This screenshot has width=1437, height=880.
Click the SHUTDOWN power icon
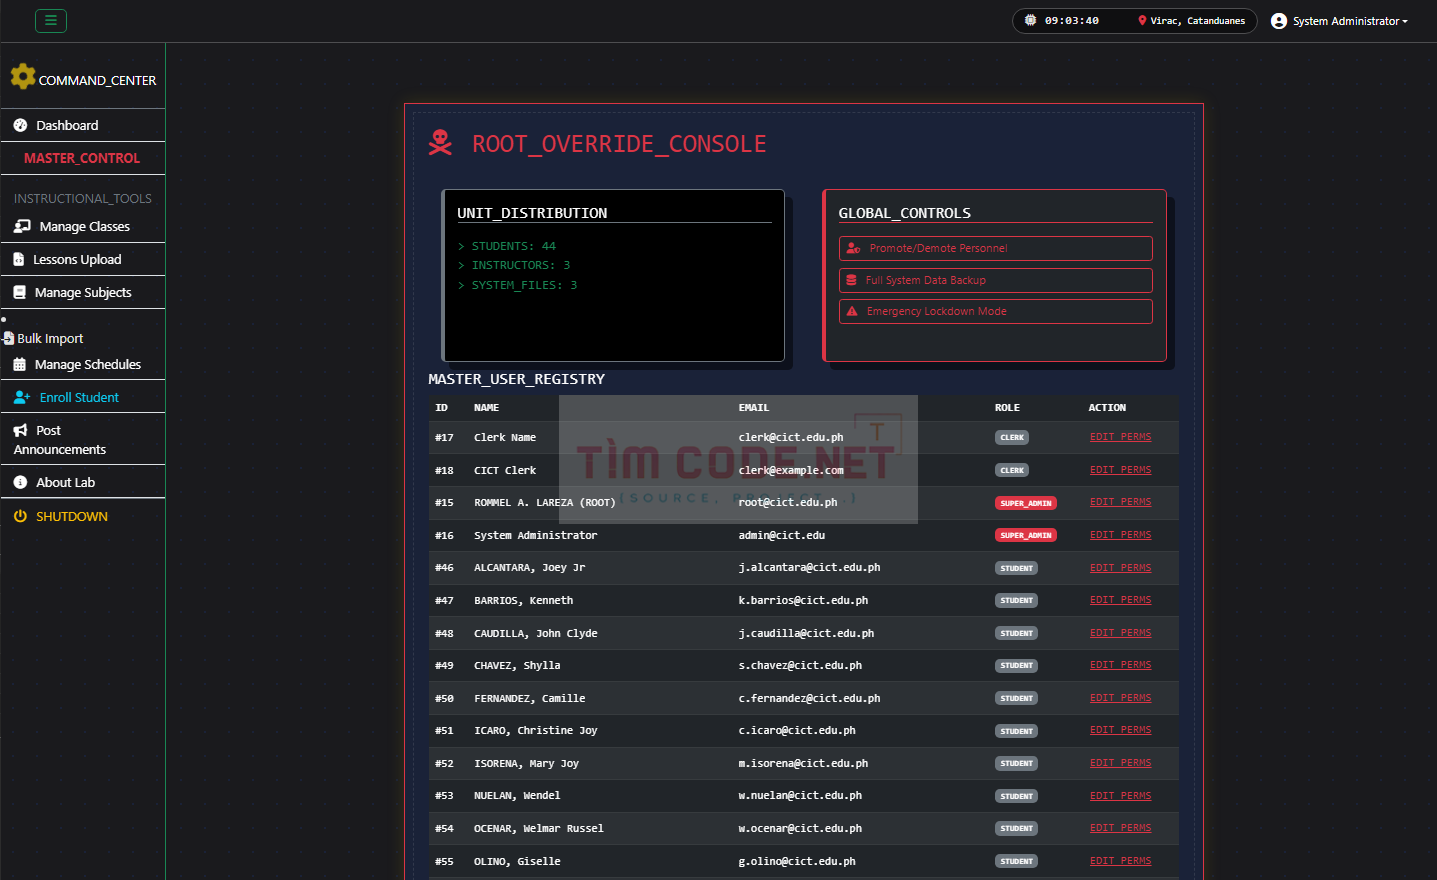(20, 516)
